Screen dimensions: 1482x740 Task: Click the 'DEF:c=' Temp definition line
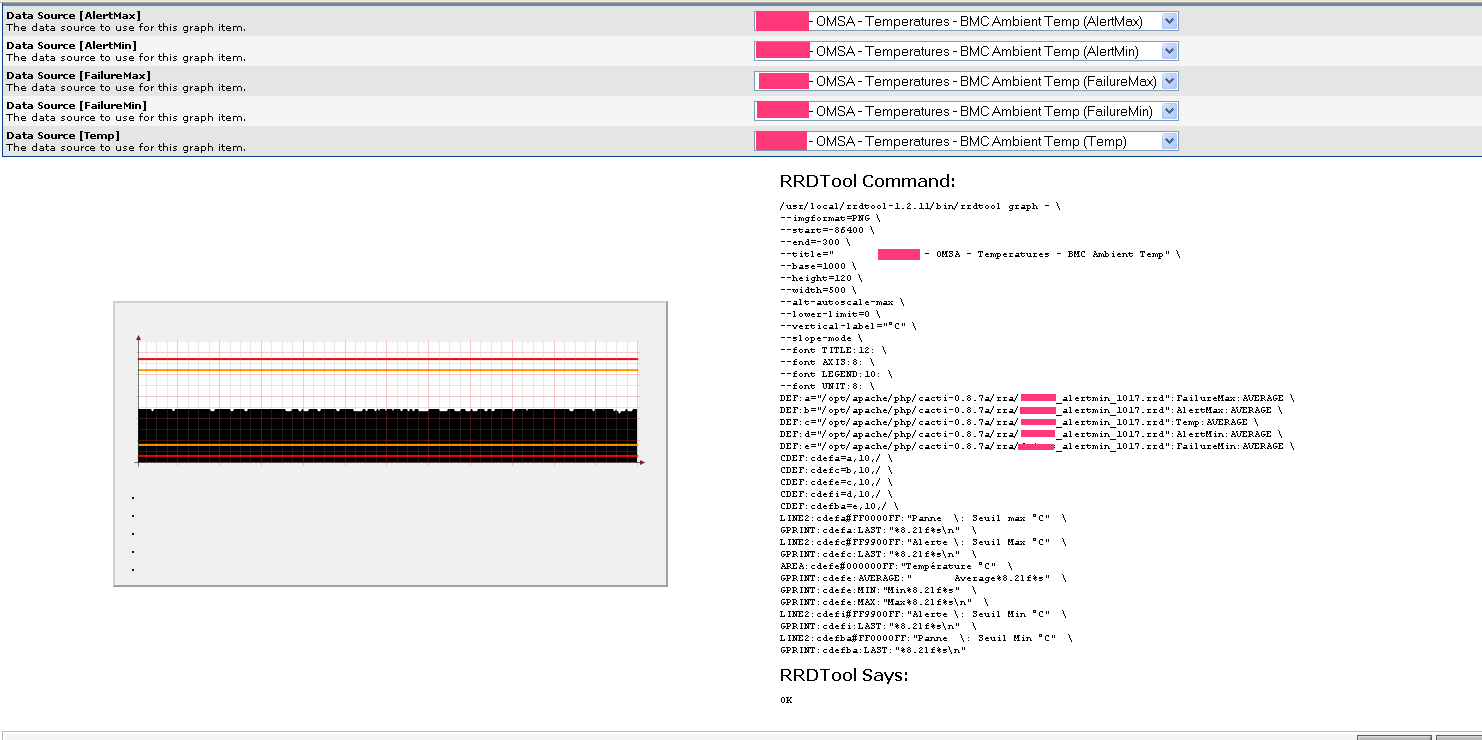pos(1019,422)
